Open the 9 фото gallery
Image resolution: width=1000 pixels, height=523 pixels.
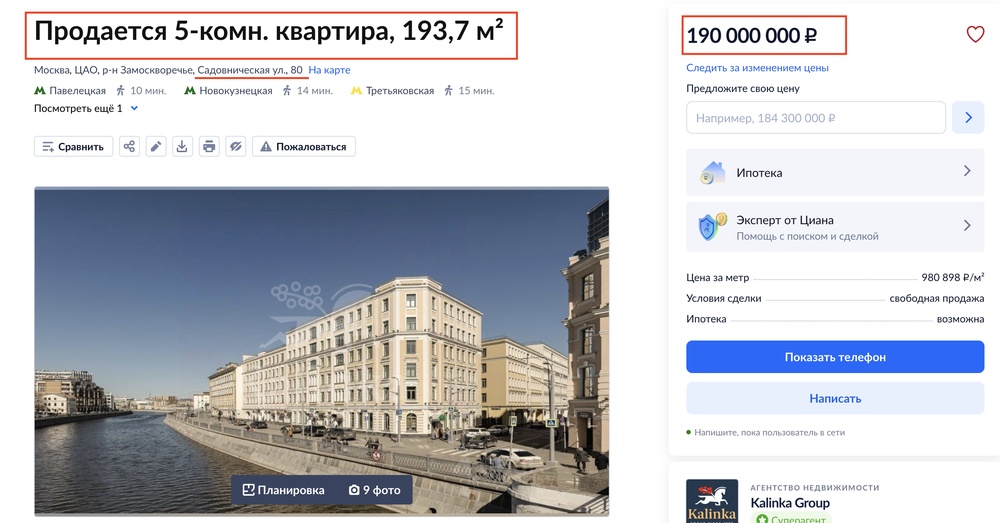374,490
